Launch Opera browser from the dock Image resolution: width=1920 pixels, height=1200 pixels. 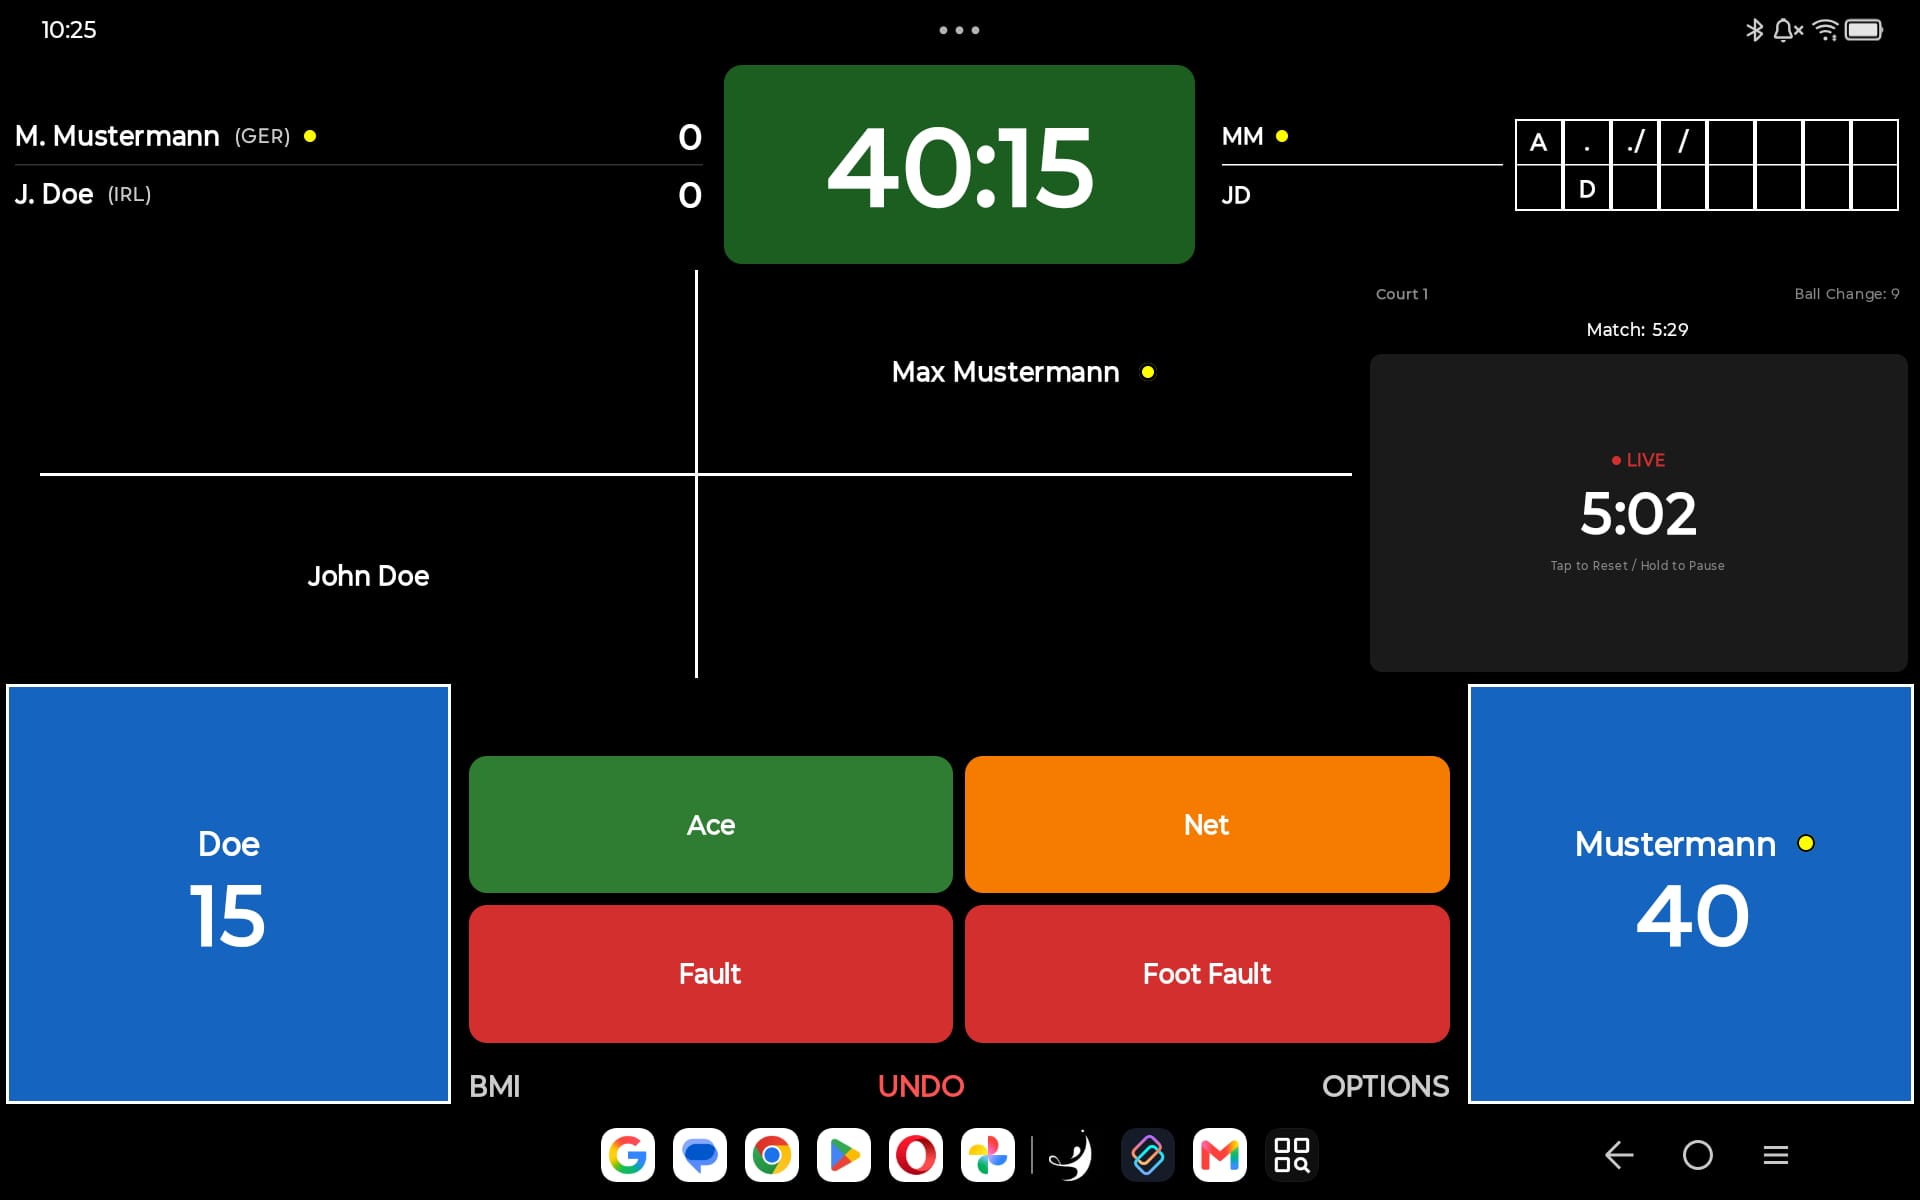click(x=915, y=1155)
